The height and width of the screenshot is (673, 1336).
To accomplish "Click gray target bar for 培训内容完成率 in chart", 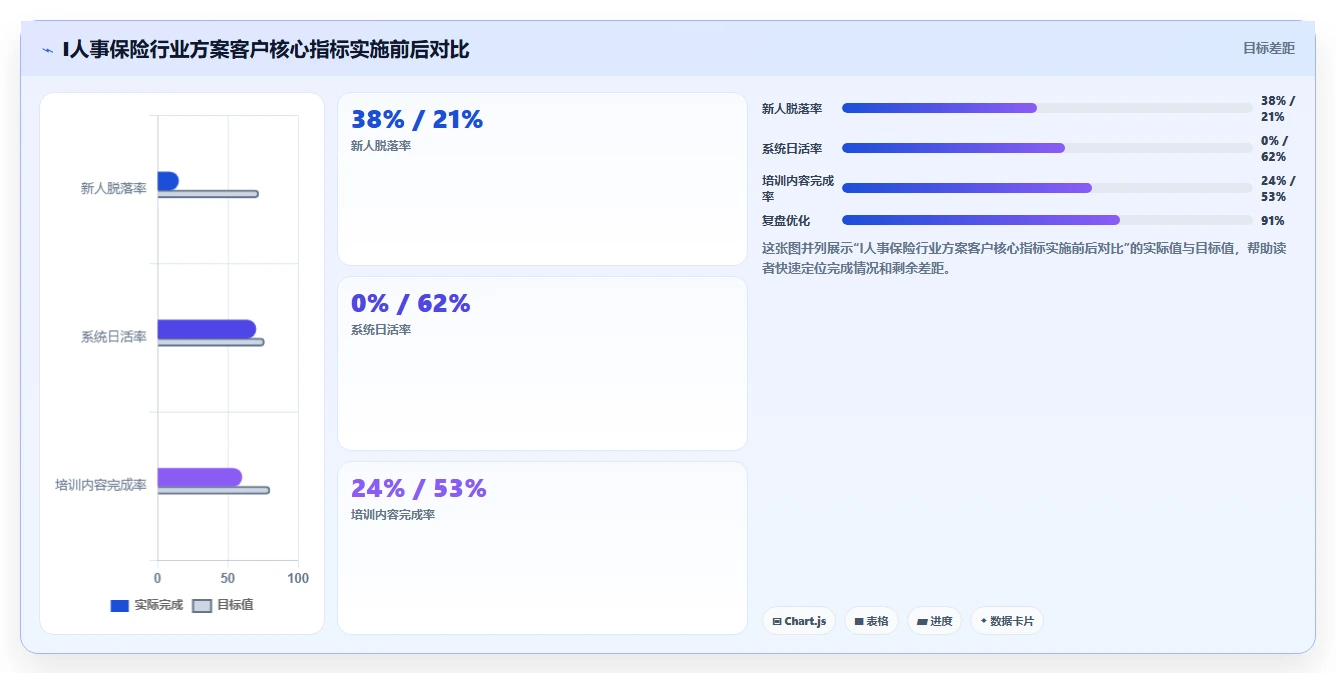I will [x=214, y=490].
